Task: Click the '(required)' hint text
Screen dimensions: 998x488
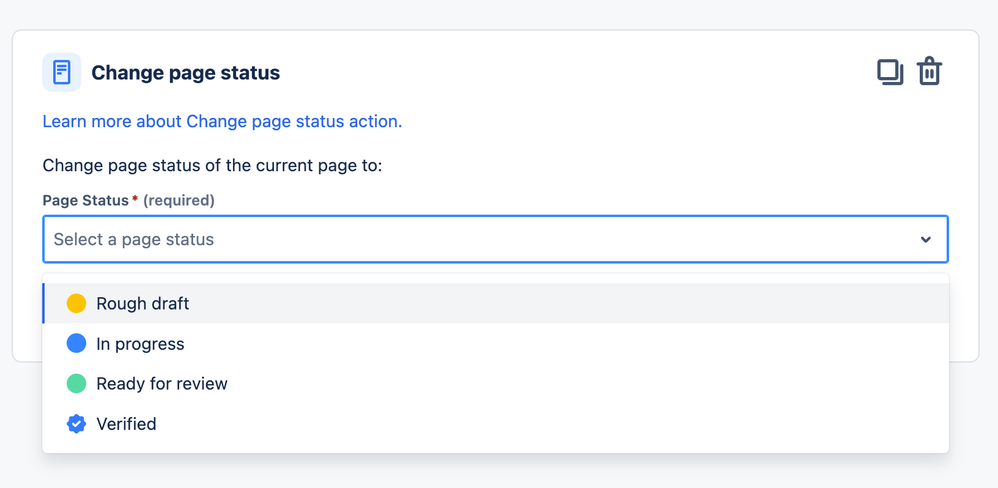Action: coord(179,200)
